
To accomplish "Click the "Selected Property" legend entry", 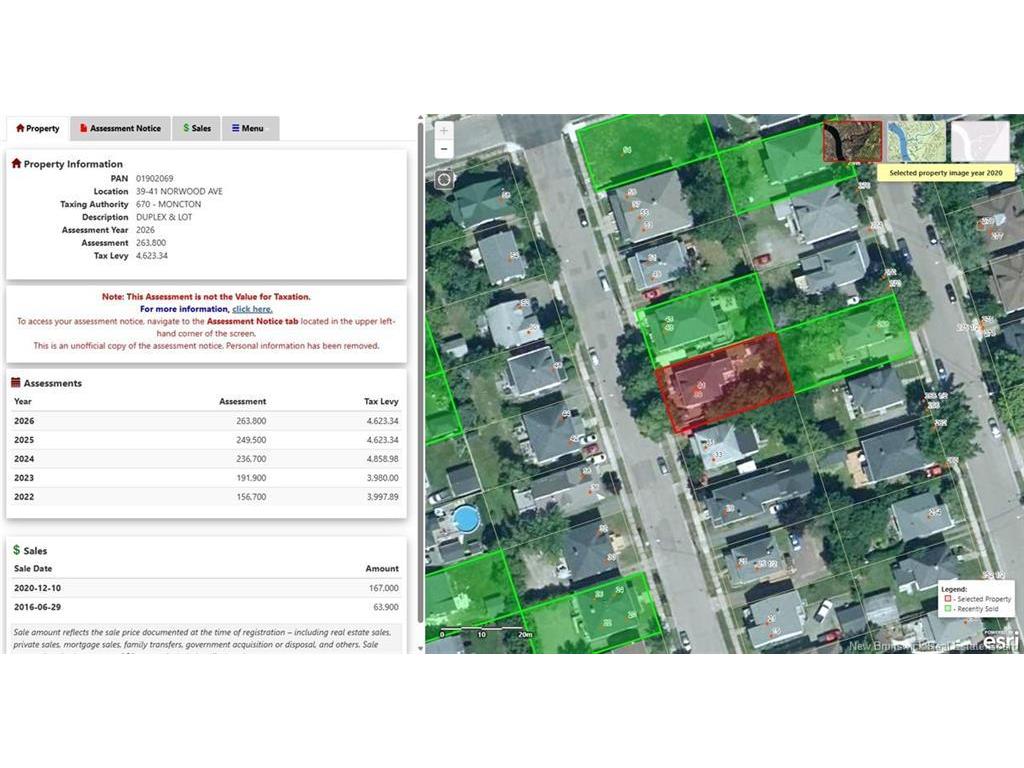I will tap(978, 599).
